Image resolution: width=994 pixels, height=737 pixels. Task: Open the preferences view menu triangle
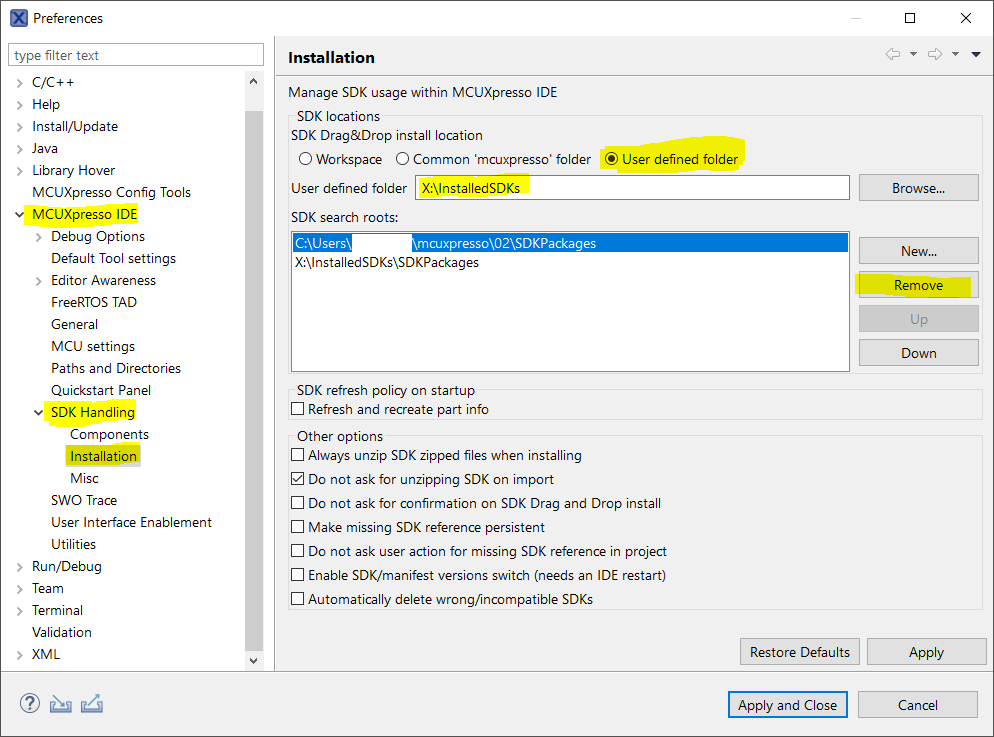976,55
